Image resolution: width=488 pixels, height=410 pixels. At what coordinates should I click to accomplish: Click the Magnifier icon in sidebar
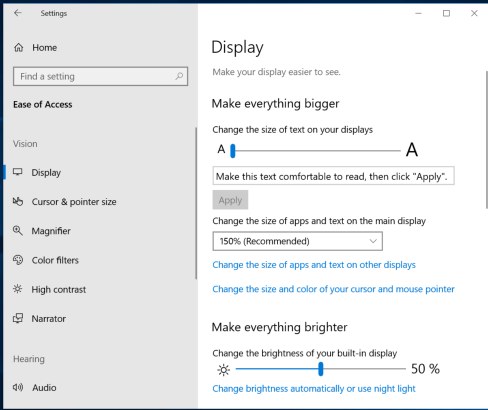18,231
